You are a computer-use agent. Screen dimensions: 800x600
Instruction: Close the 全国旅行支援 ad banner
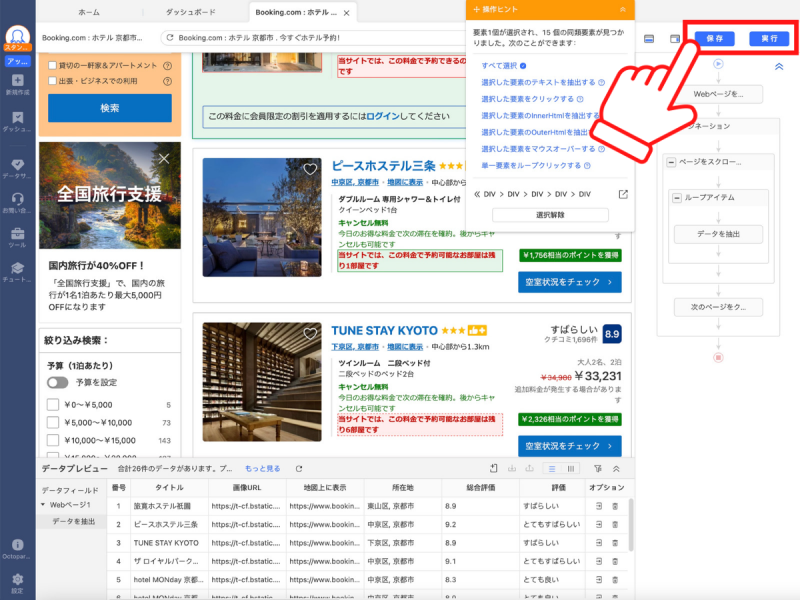[164, 159]
